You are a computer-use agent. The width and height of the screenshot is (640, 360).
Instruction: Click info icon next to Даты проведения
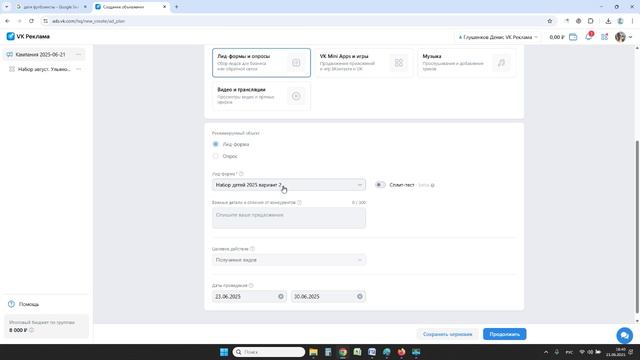(251, 286)
